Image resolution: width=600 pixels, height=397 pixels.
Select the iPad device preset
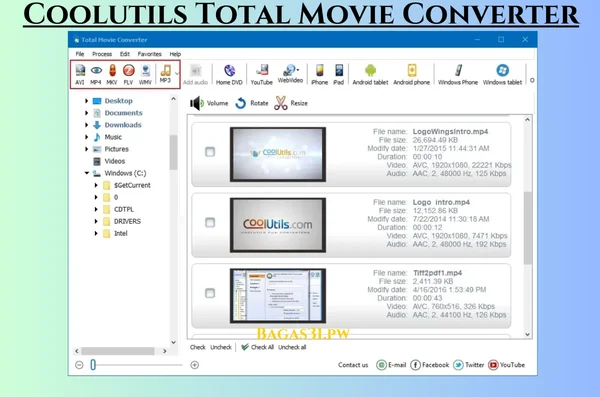[339, 74]
